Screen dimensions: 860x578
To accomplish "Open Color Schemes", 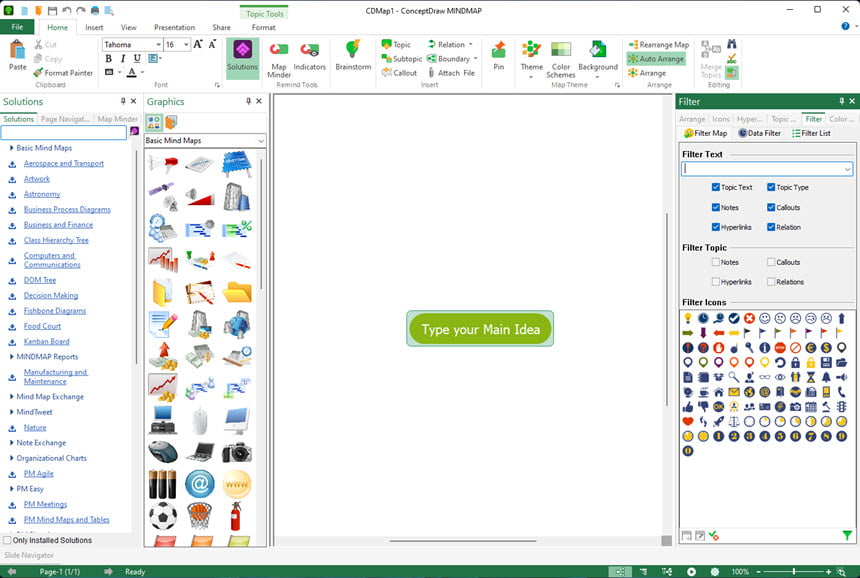I will tap(561, 59).
